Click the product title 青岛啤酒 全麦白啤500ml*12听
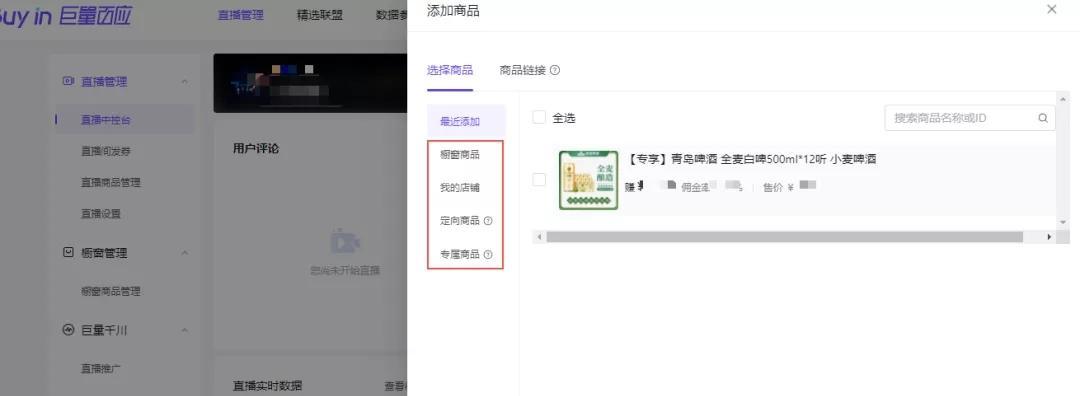The width and height of the screenshot is (1080, 396). 752,160
